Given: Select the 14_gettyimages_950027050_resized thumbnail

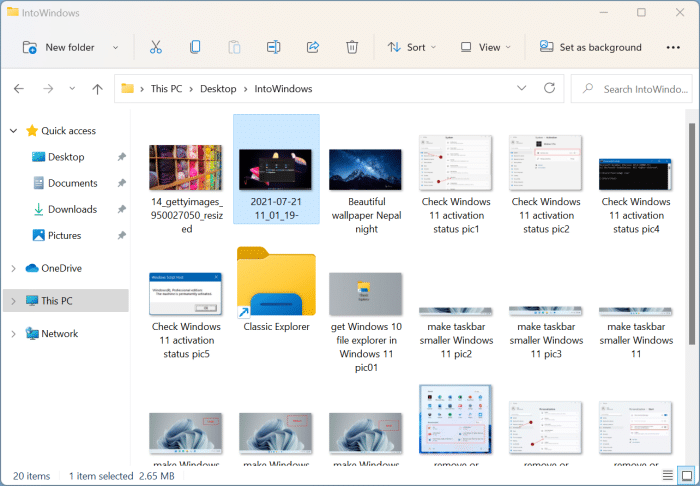Looking at the screenshot, I should tap(186, 167).
